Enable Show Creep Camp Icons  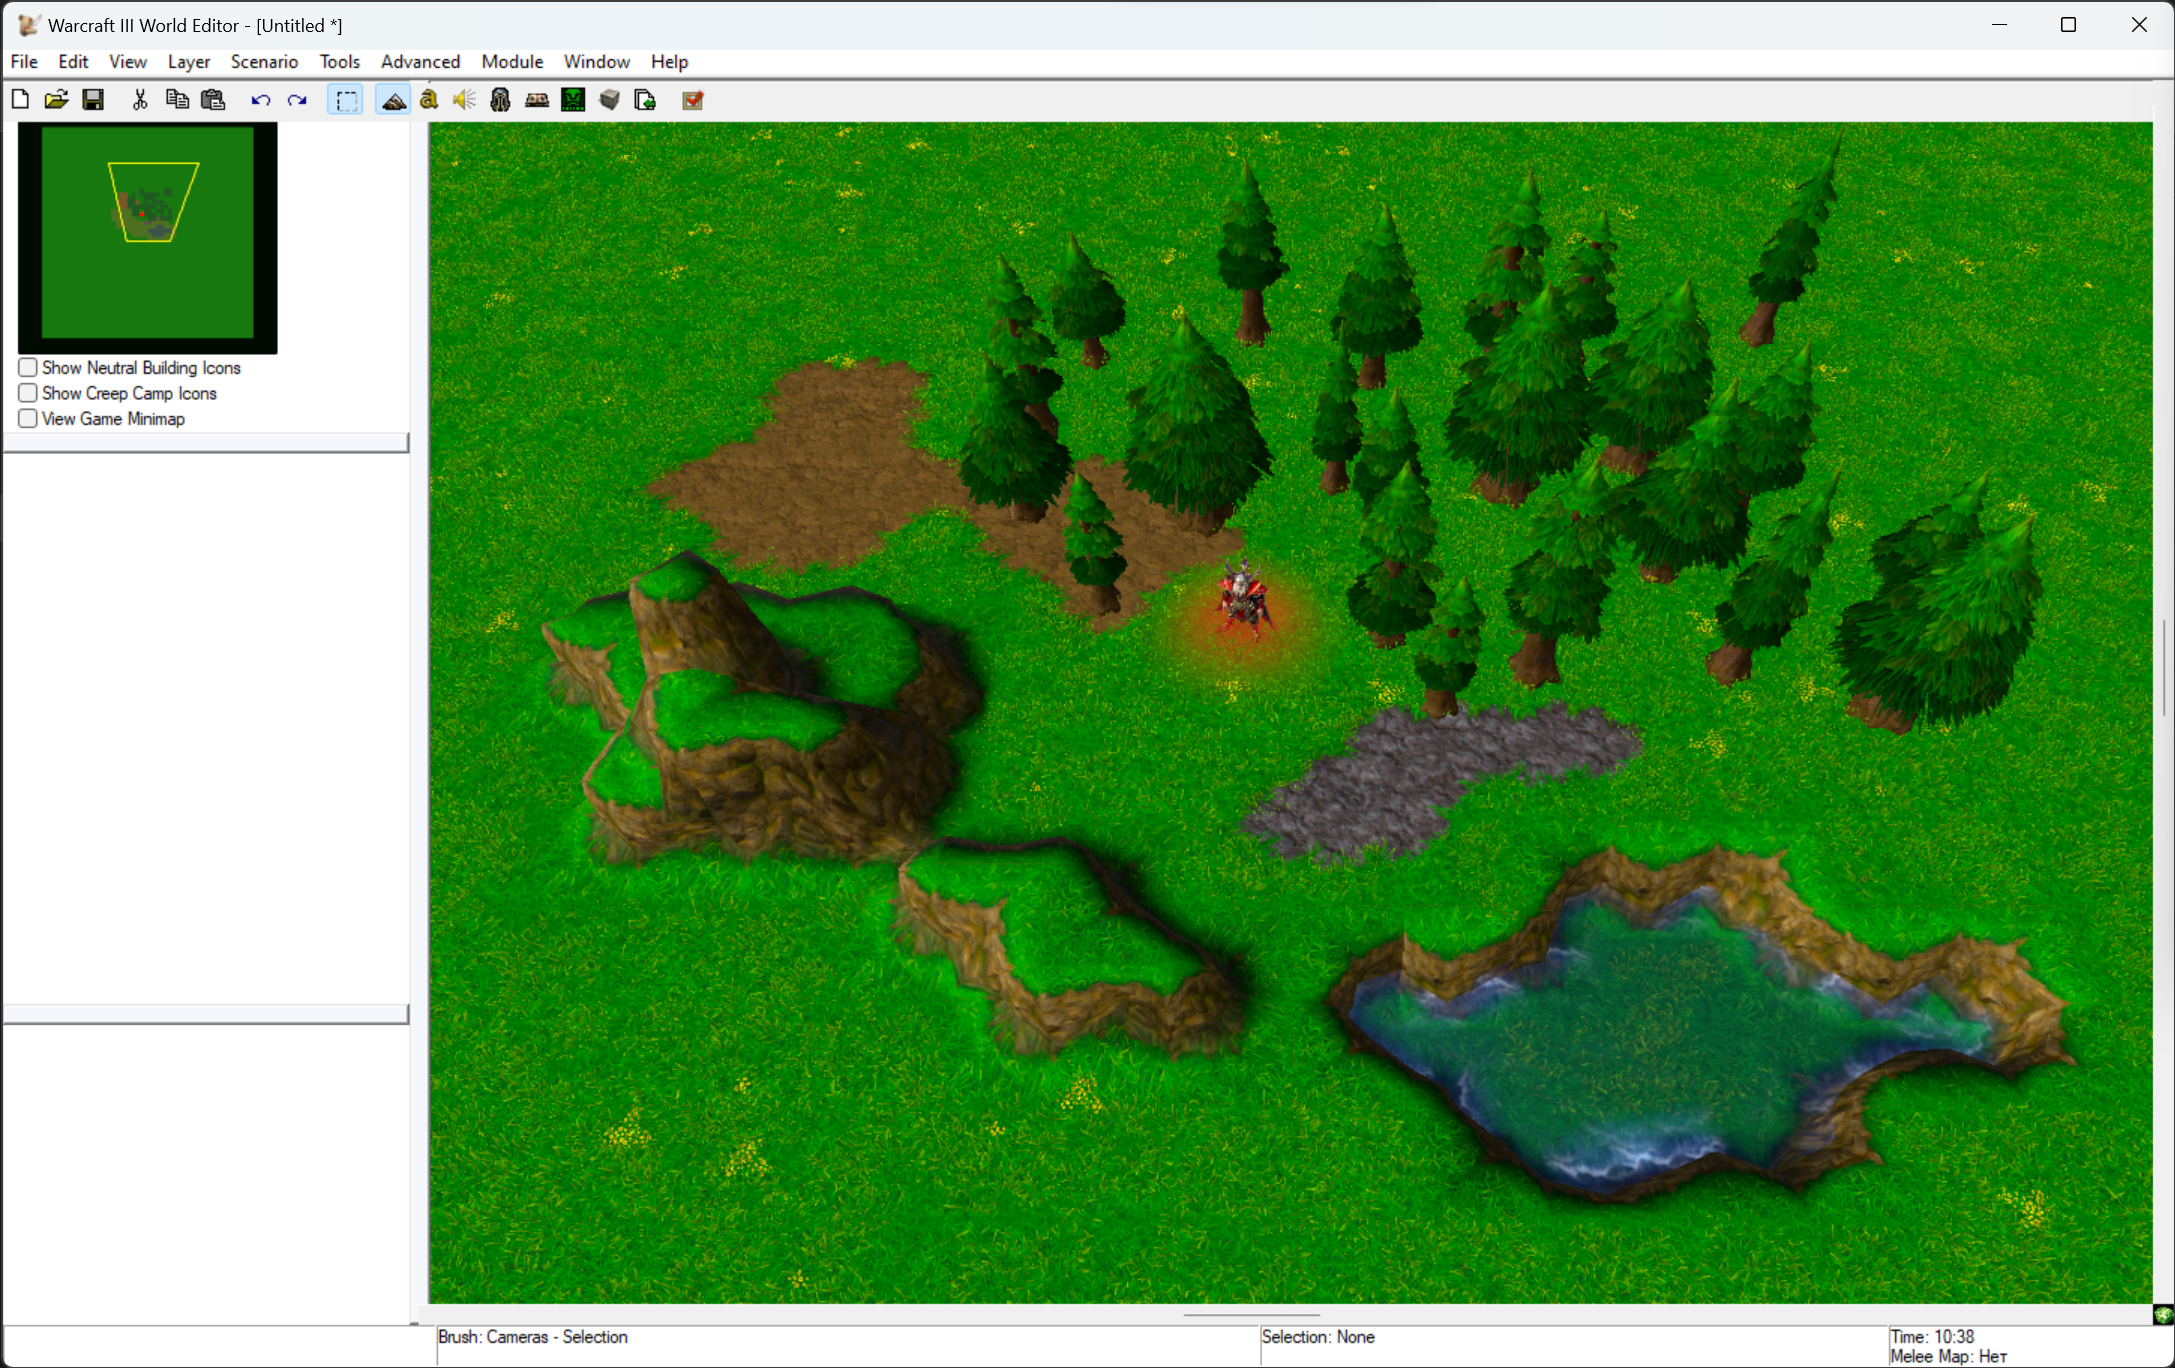28,393
